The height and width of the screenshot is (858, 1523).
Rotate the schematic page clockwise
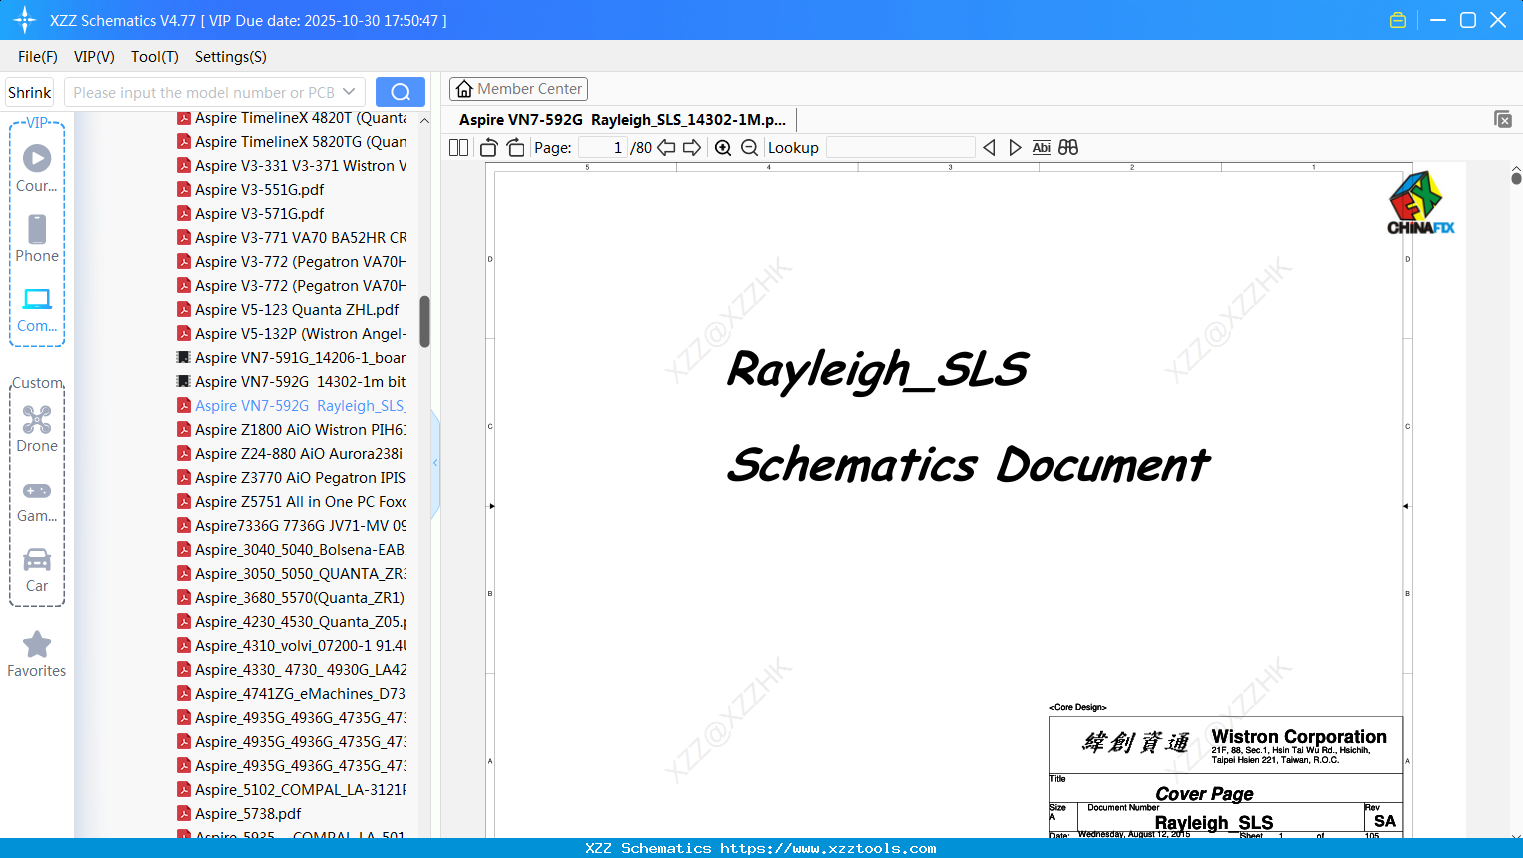pyautogui.click(x=515, y=148)
